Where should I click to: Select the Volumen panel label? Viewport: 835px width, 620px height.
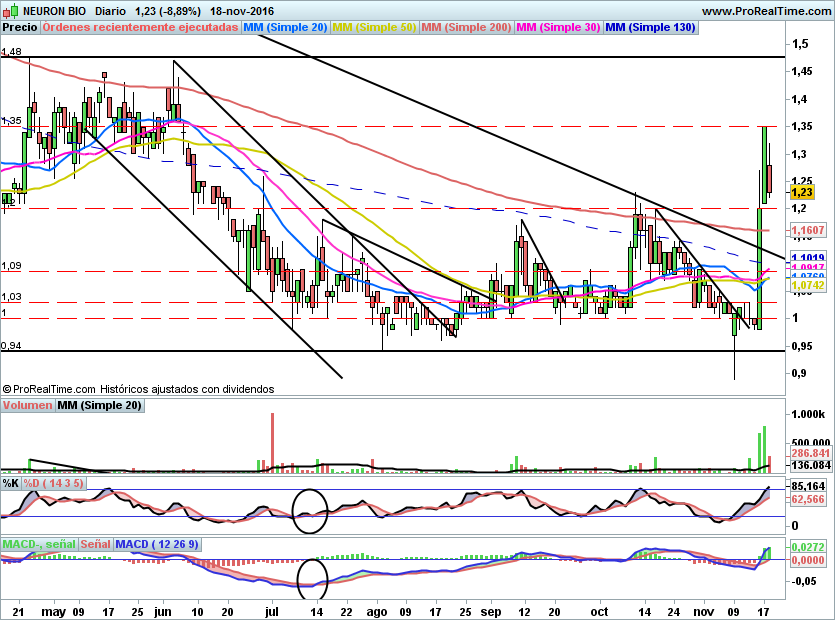point(27,406)
